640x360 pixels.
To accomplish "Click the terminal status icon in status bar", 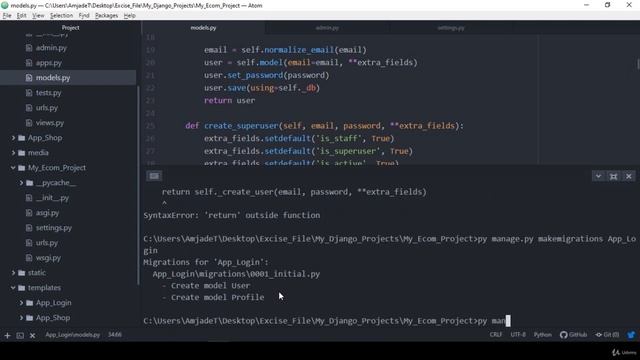I will (20, 336).
